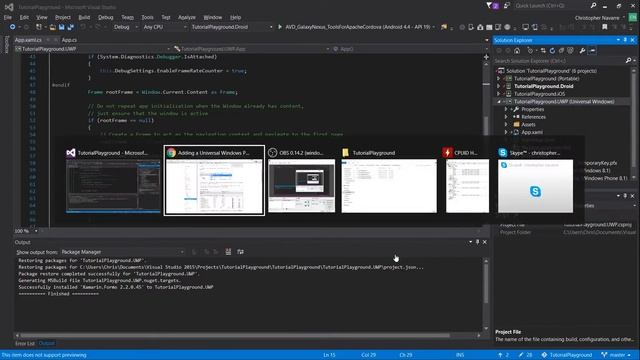This screenshot has width=640, height=360.
Task: Start debugging with the green play arrow
Action: coord(280,27)
